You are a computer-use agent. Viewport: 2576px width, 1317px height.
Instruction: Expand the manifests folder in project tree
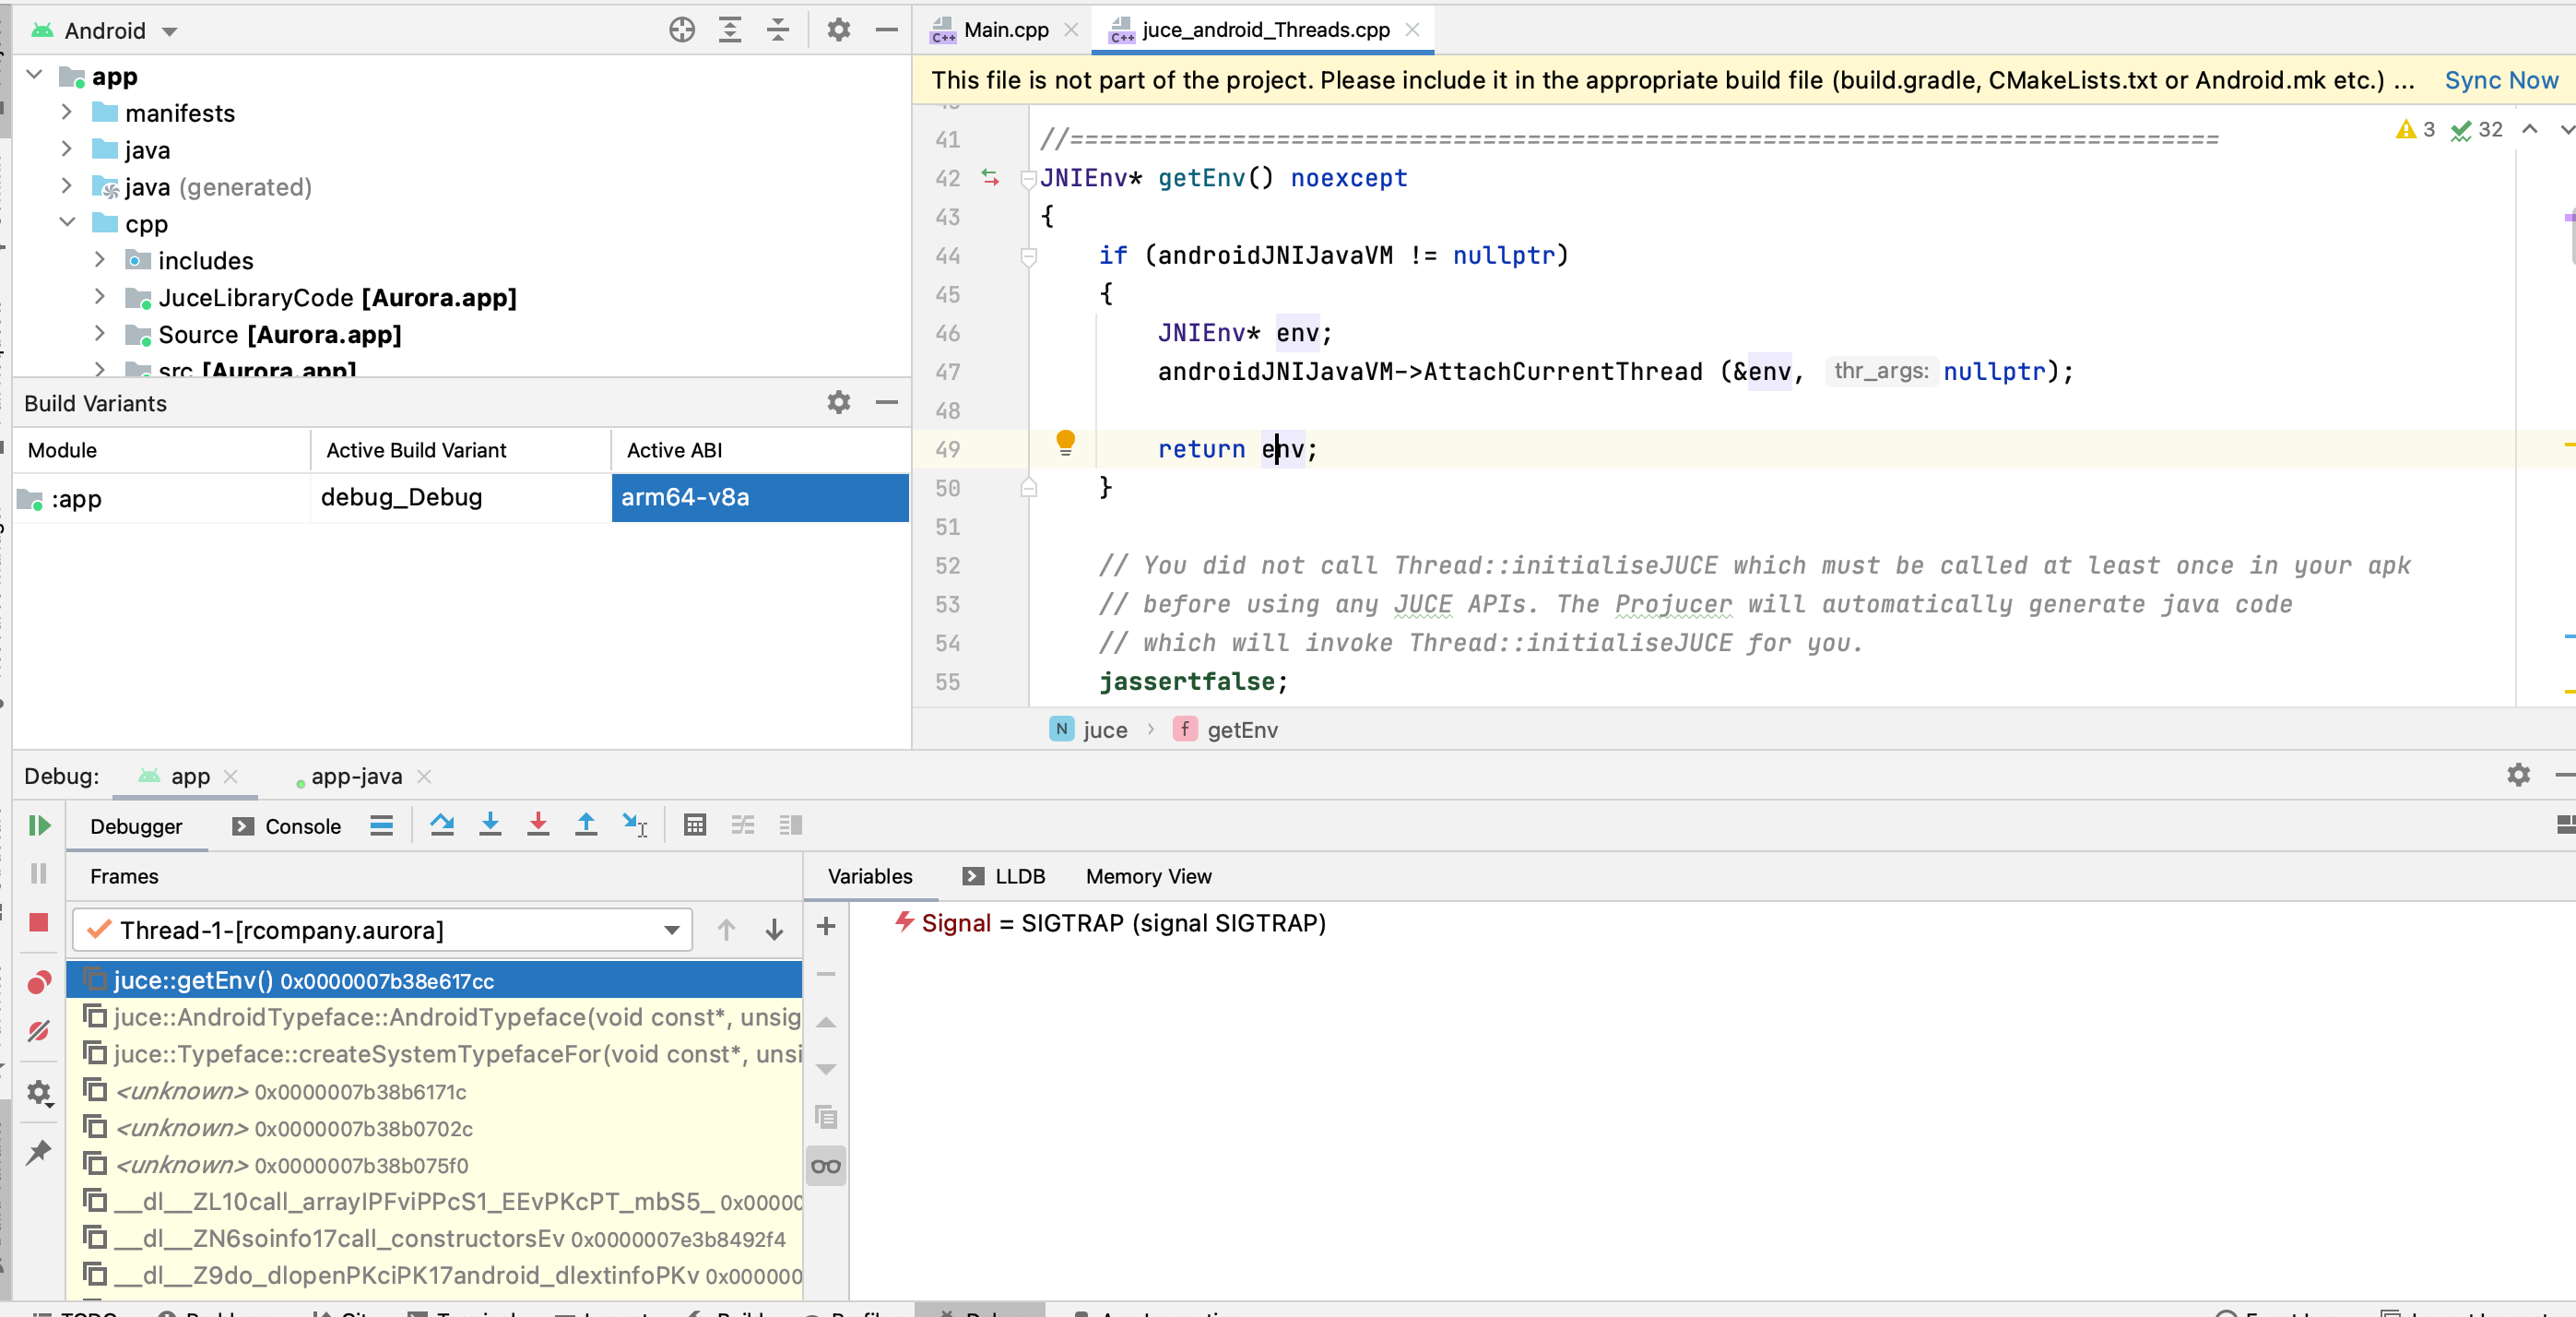67,112
